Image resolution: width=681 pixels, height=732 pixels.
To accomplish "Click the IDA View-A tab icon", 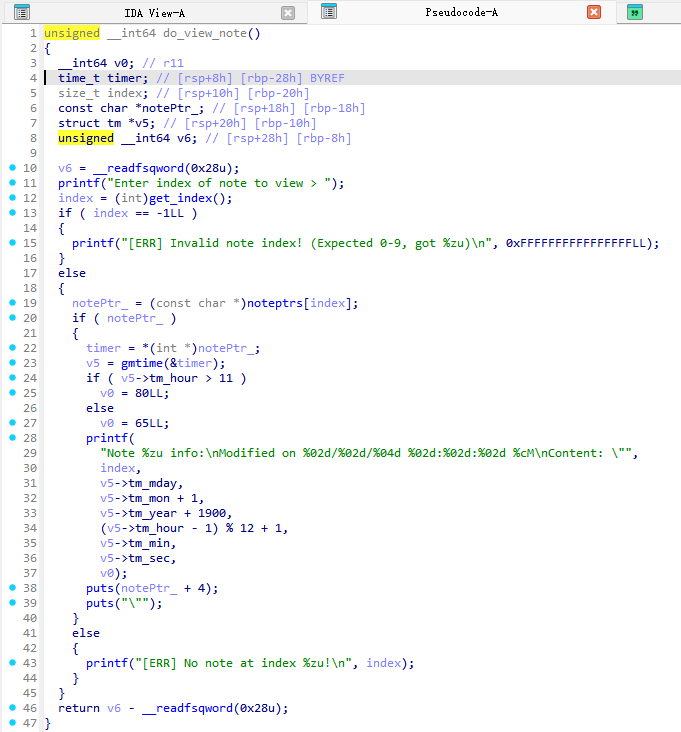I will coord(22,12).
